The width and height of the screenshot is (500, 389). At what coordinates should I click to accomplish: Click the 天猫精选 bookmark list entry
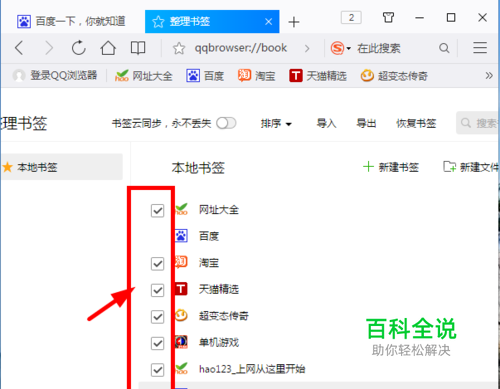click(219, 289)
